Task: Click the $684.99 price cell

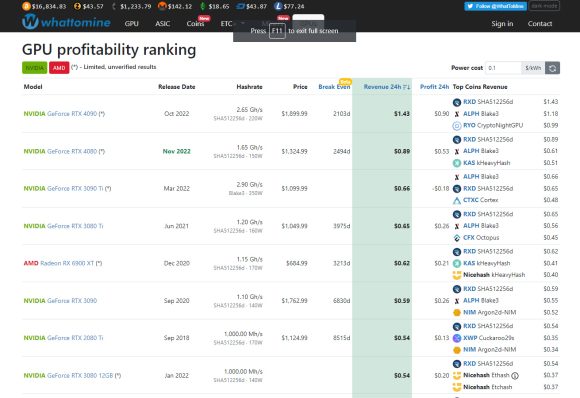Action: pos(297,263)
